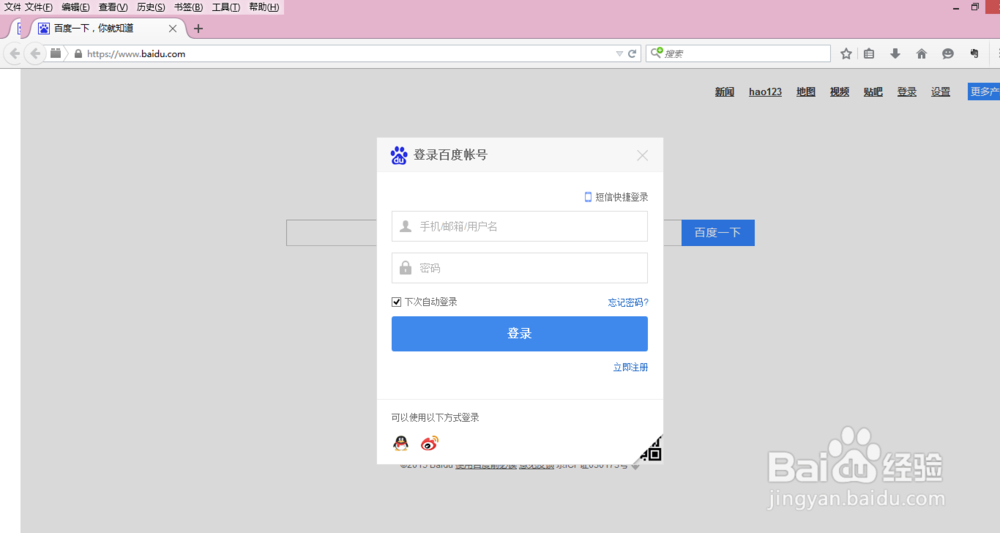Open the bookmarks list icon
The height and width of the screenshot is (533, 1000).
(869, 54)
